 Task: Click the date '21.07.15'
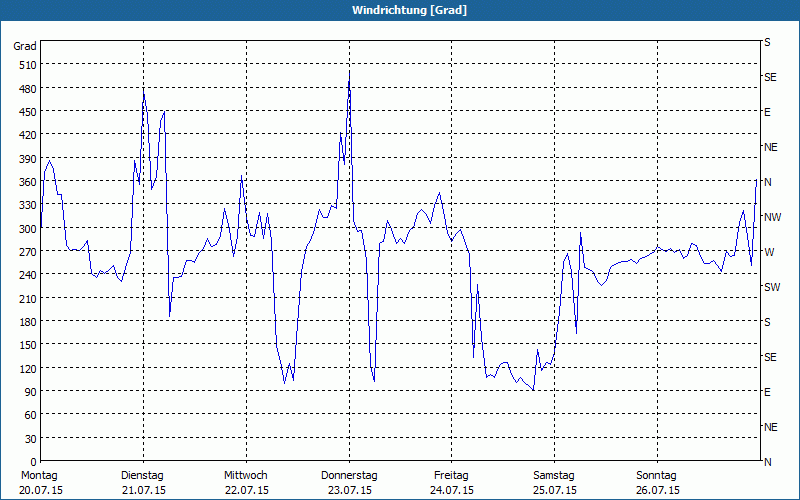pyautogui.click(x=144, y=490)
